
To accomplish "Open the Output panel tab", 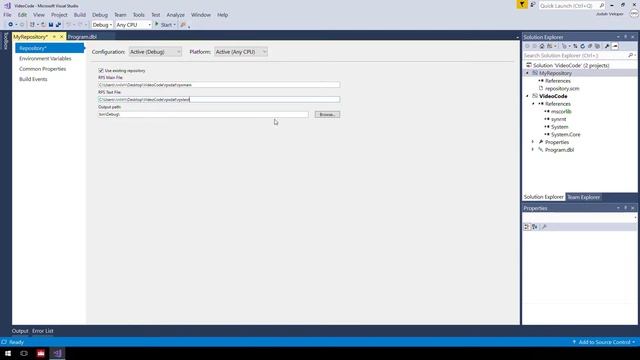I will (20, 331).
